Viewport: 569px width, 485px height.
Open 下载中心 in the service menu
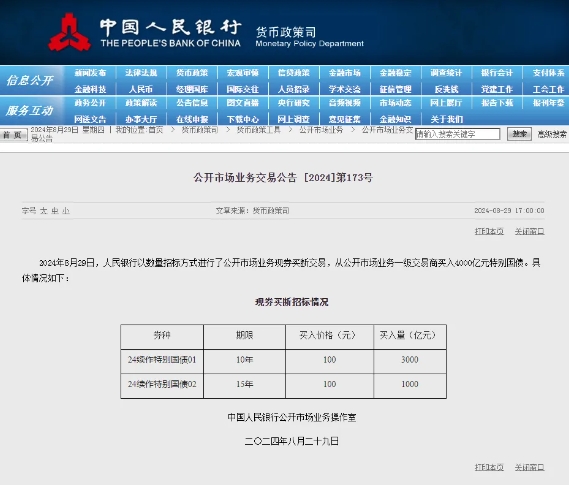tap(243, 119)
